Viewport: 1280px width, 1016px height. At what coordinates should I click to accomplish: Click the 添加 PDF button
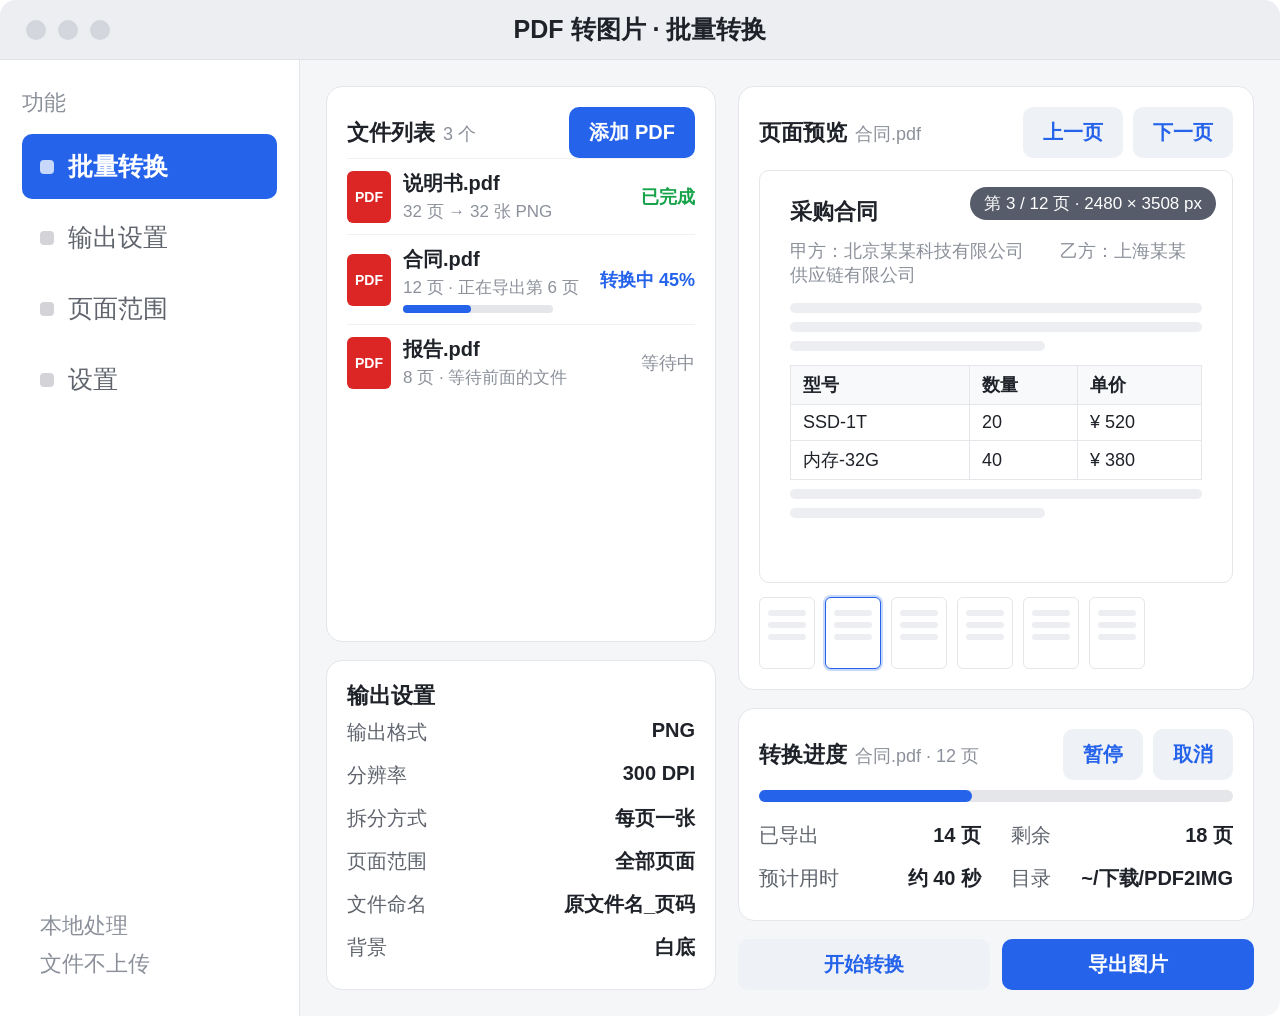point(632,132)
